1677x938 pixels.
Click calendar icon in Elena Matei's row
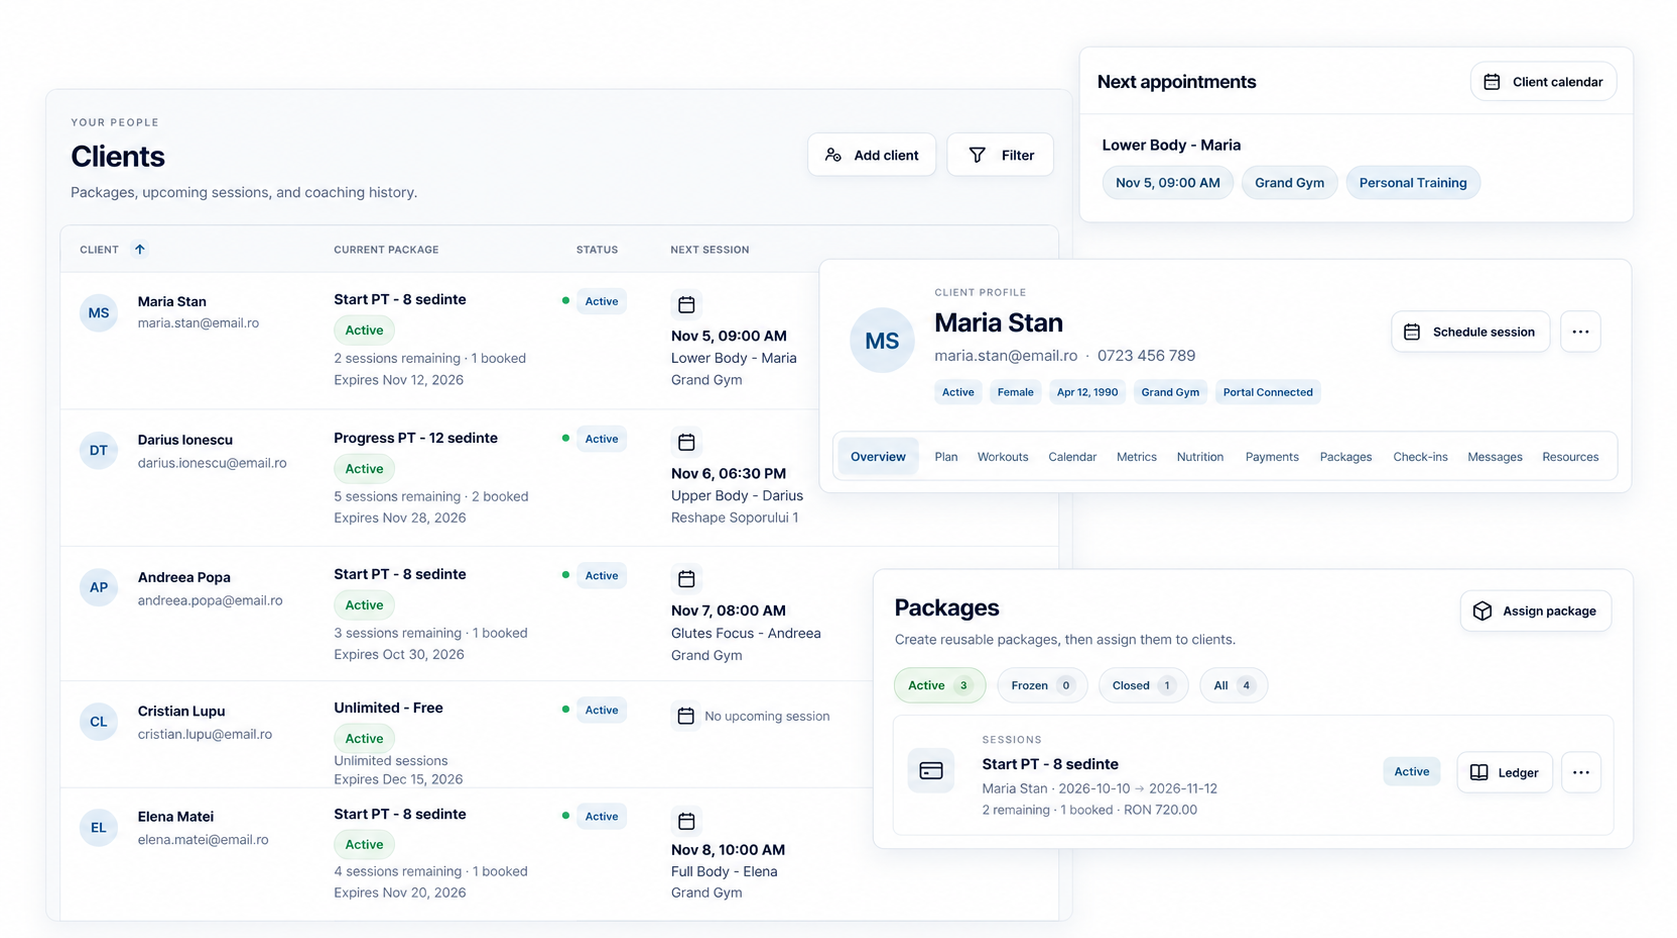[x=686, y=821]
